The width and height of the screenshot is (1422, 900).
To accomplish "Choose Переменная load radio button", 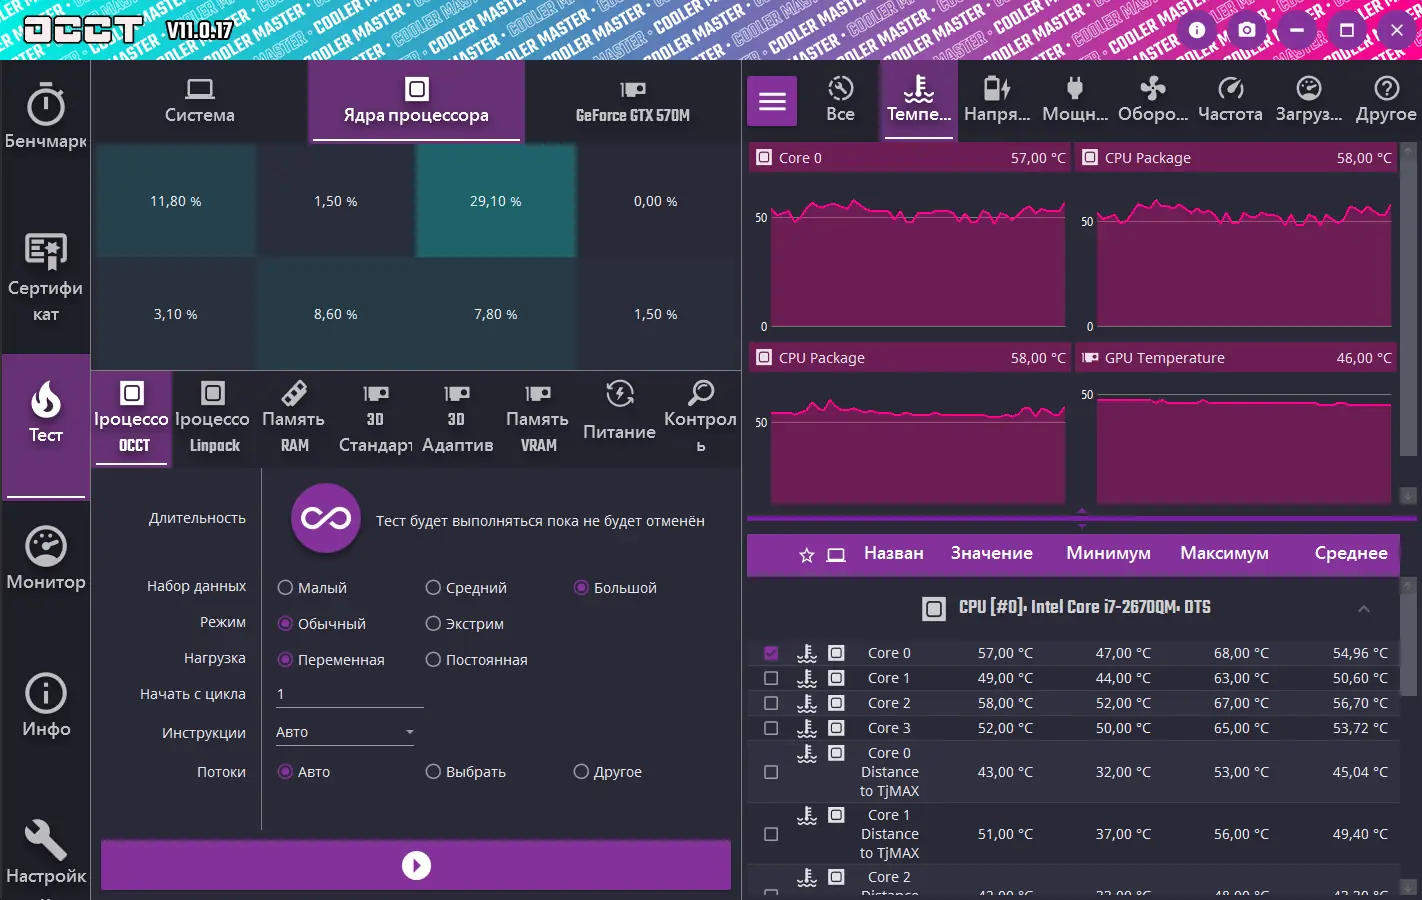I will [x=285, y=660].
